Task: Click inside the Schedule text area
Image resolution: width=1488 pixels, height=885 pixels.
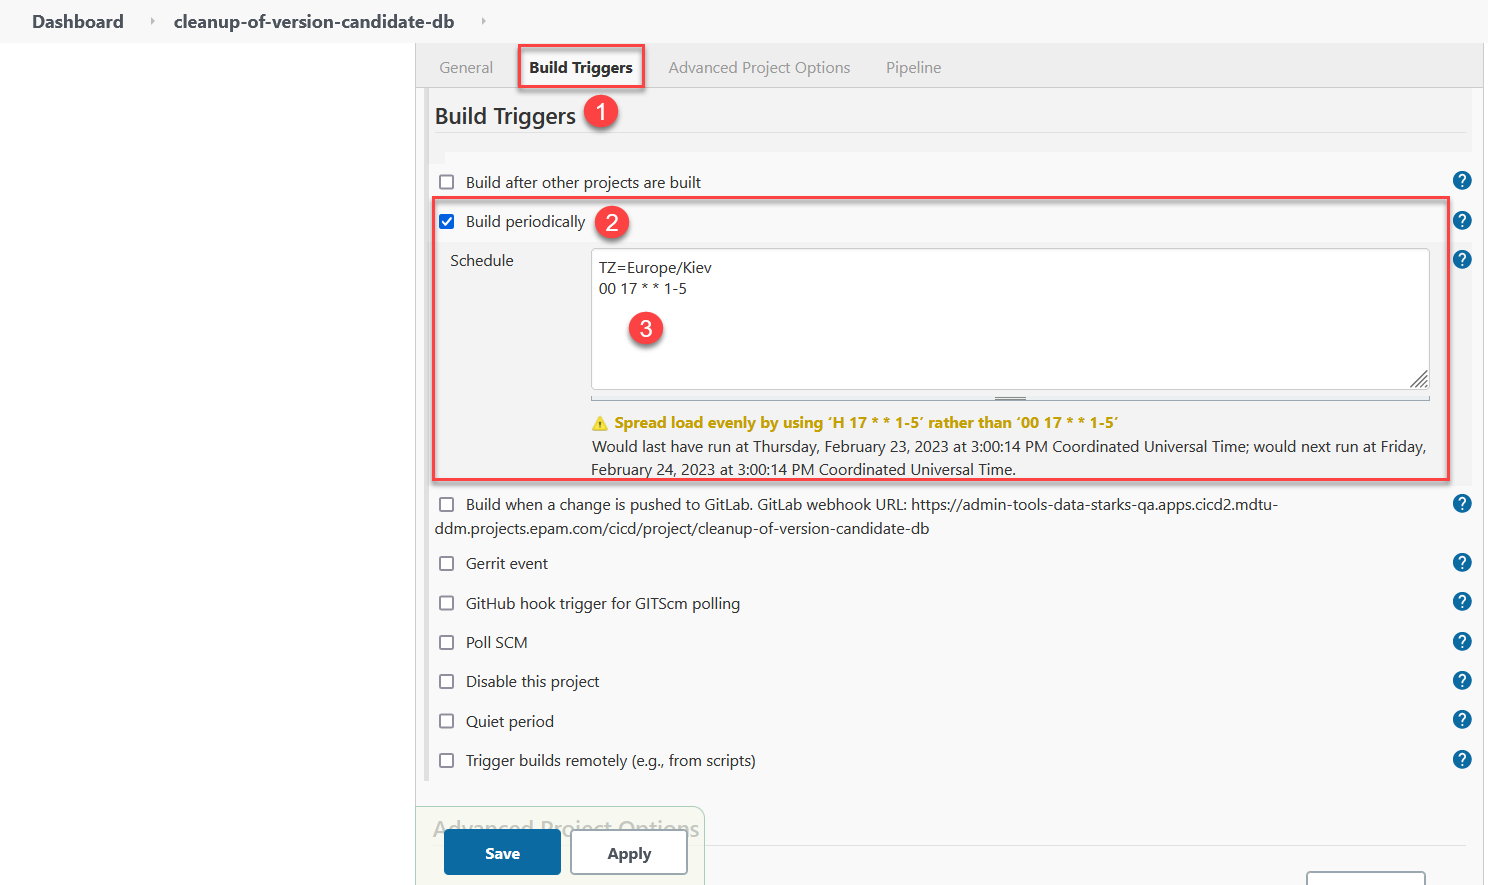Action: pyautogui.click(x=1010, y=319)
